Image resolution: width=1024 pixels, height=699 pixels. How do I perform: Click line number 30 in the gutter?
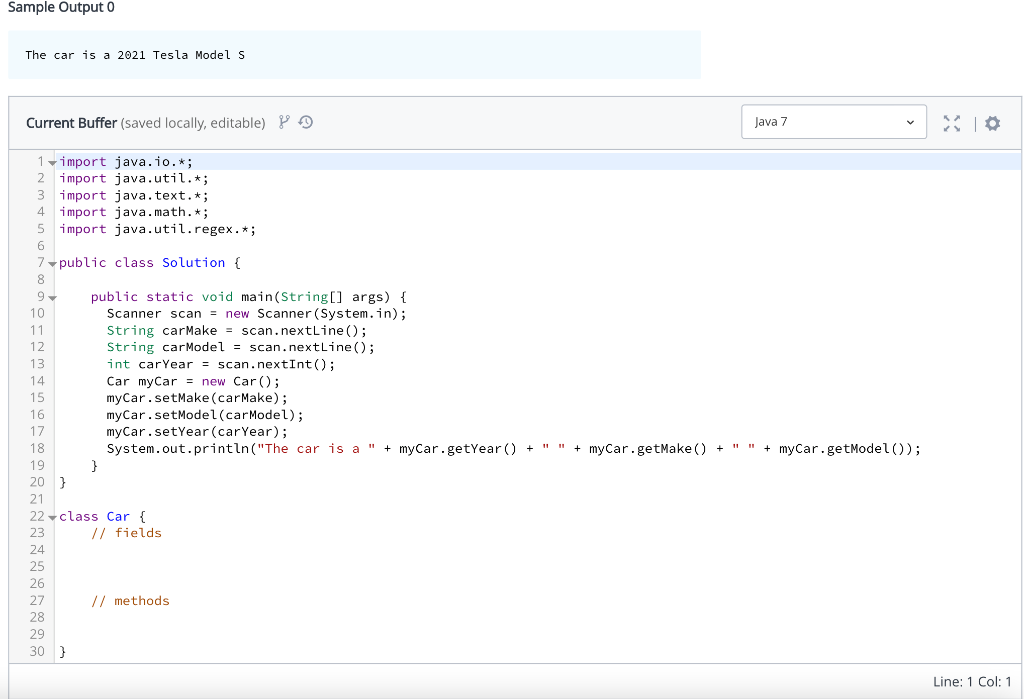[37, 651]
